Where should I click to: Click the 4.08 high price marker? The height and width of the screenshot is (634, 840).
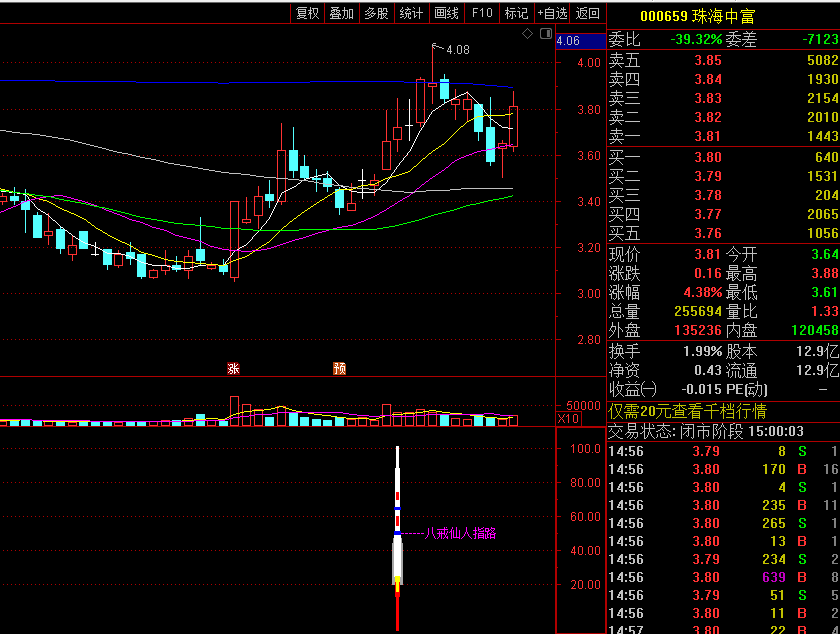(x=458, y=50)
